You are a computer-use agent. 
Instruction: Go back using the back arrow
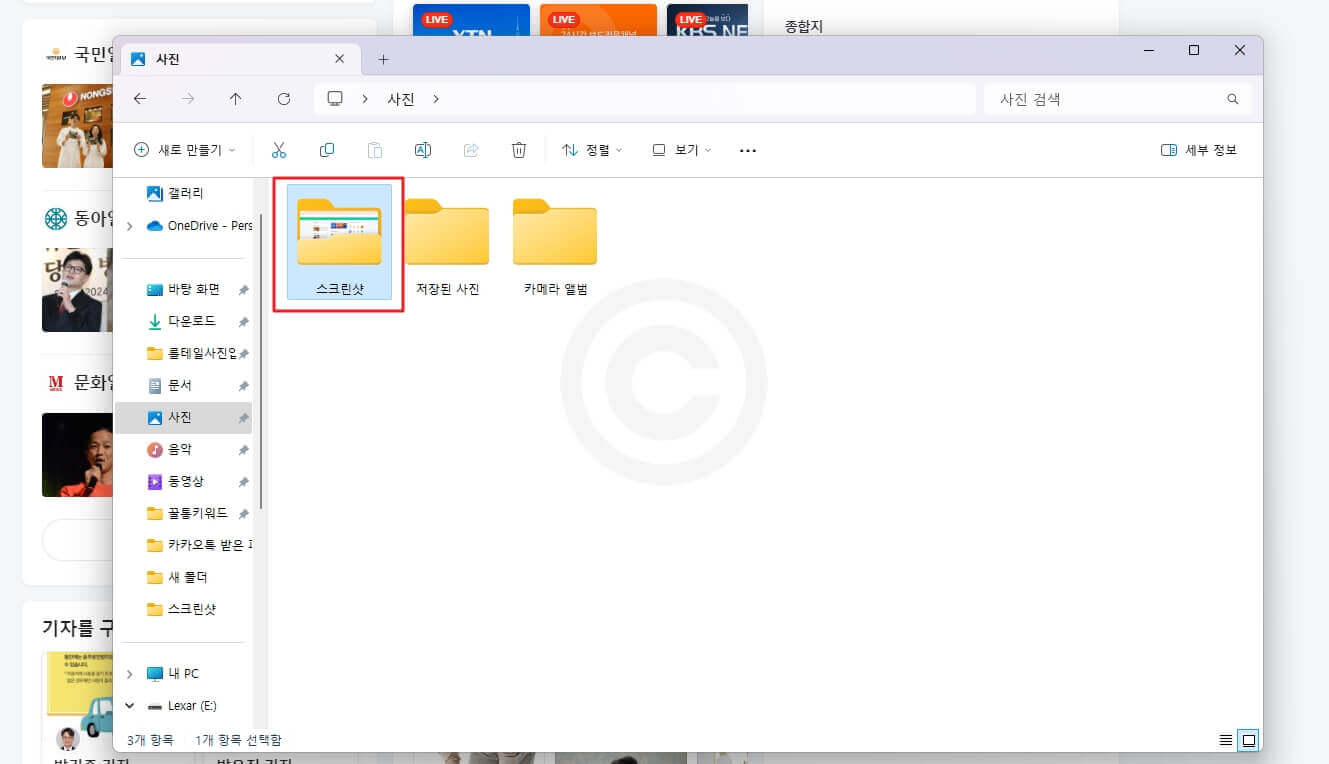[x=140, y=98]
